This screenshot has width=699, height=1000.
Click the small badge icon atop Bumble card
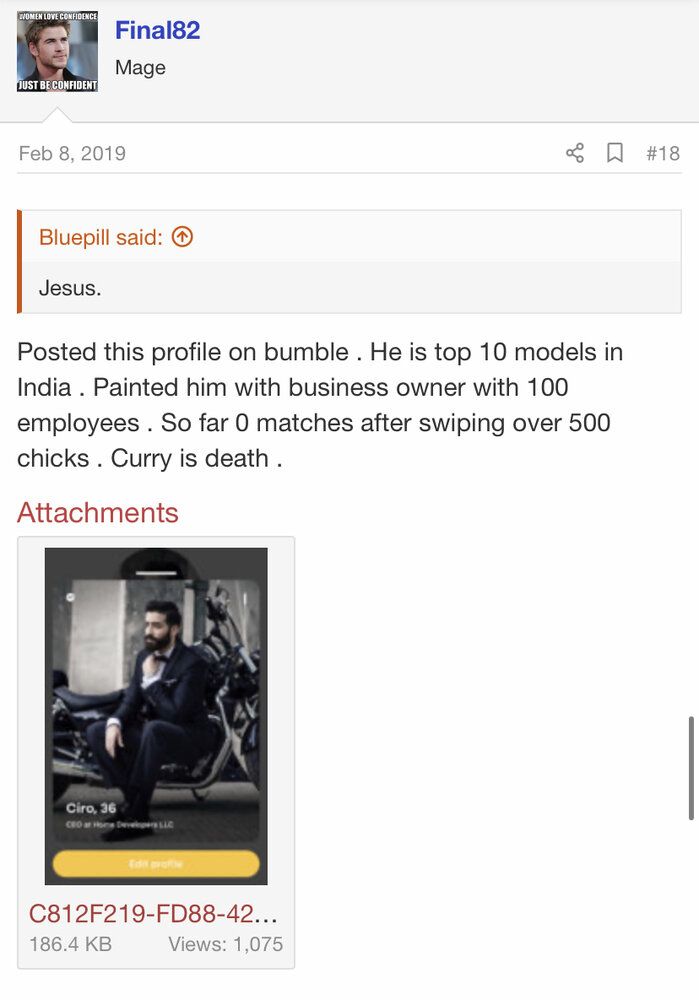pyautogui.click(x=70, y=596)
